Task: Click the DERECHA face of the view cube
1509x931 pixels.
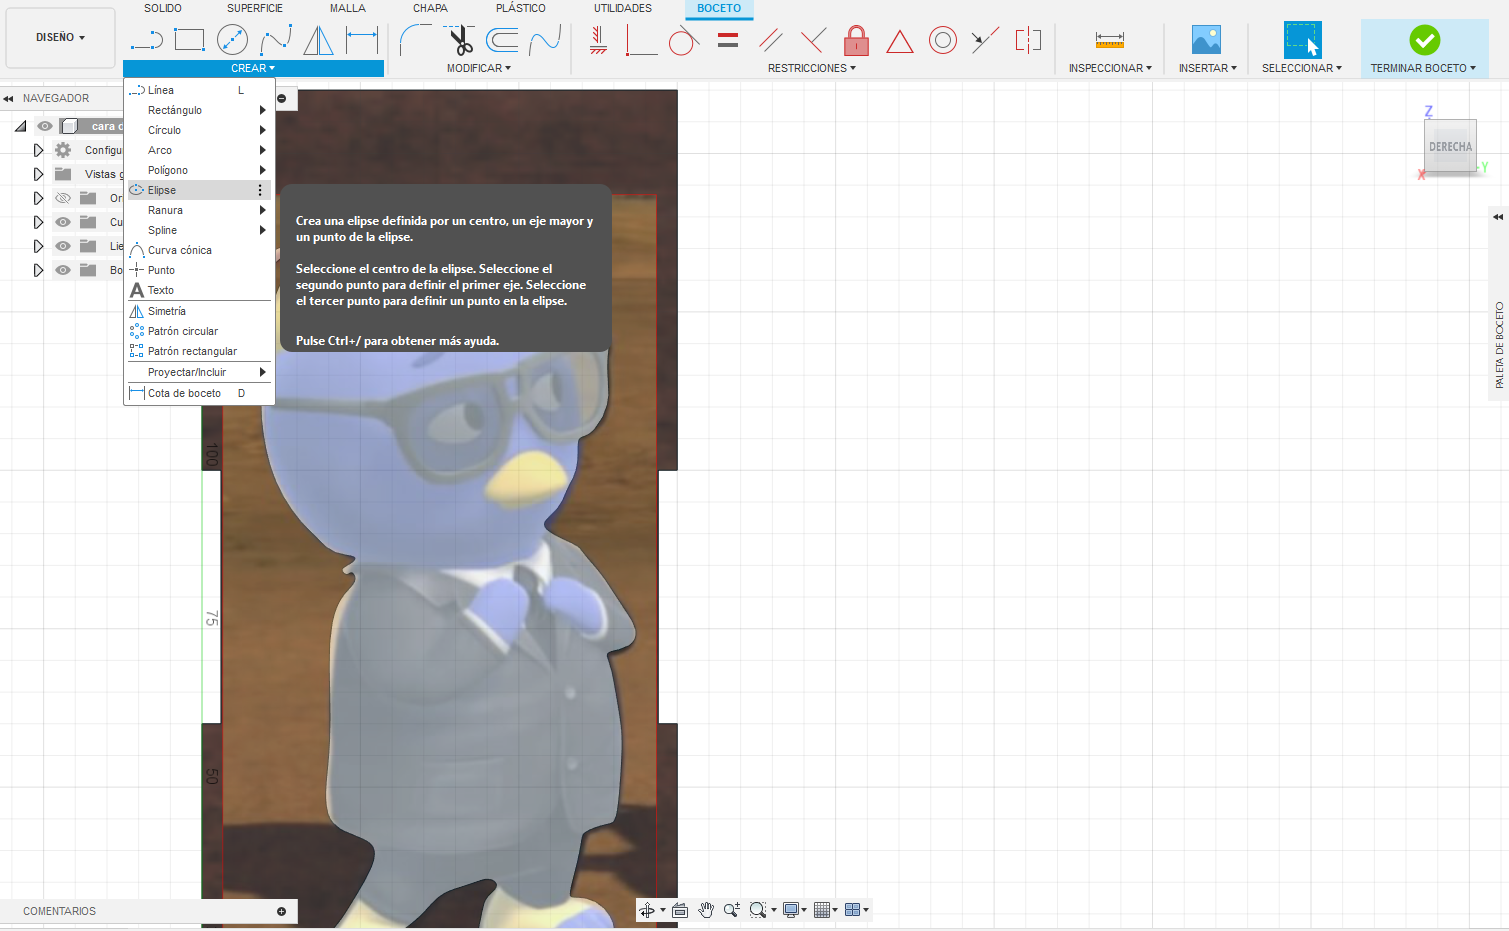Action: [x=1450, y=147]
